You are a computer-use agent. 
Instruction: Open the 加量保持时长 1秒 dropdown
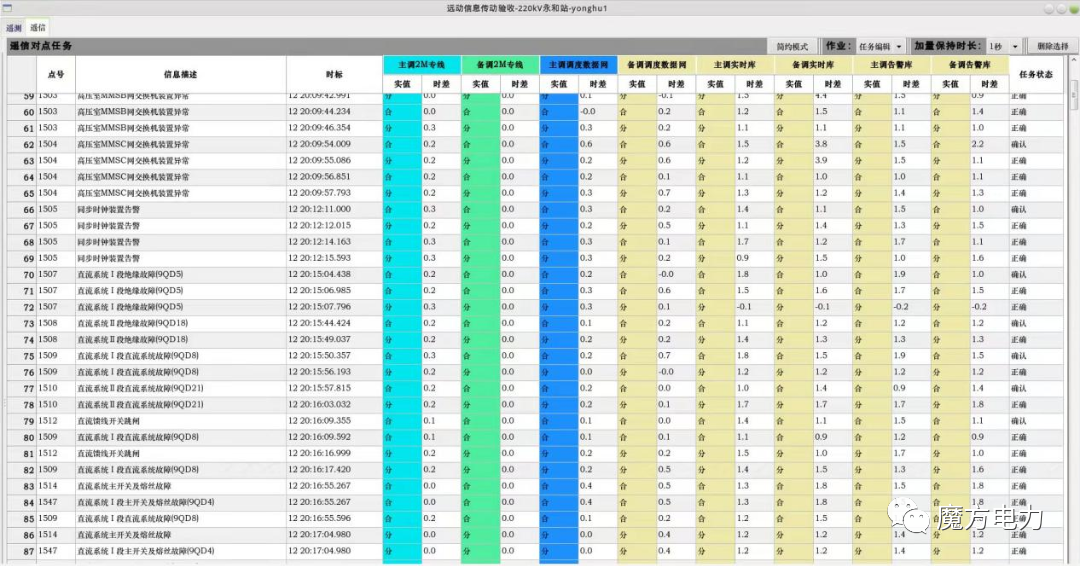1004,46
